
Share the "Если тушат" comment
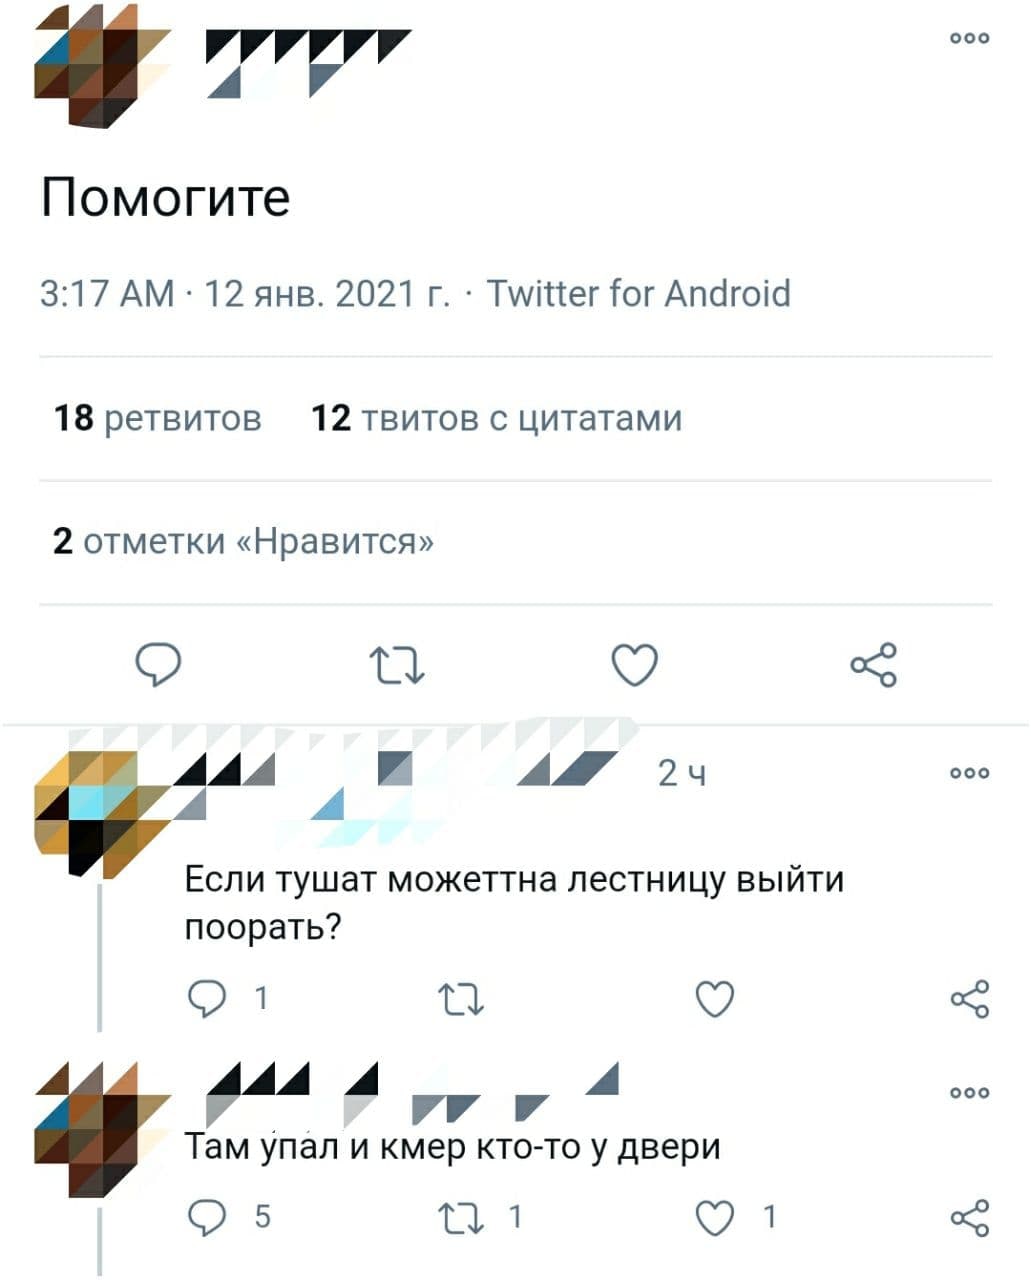(970, 998)
